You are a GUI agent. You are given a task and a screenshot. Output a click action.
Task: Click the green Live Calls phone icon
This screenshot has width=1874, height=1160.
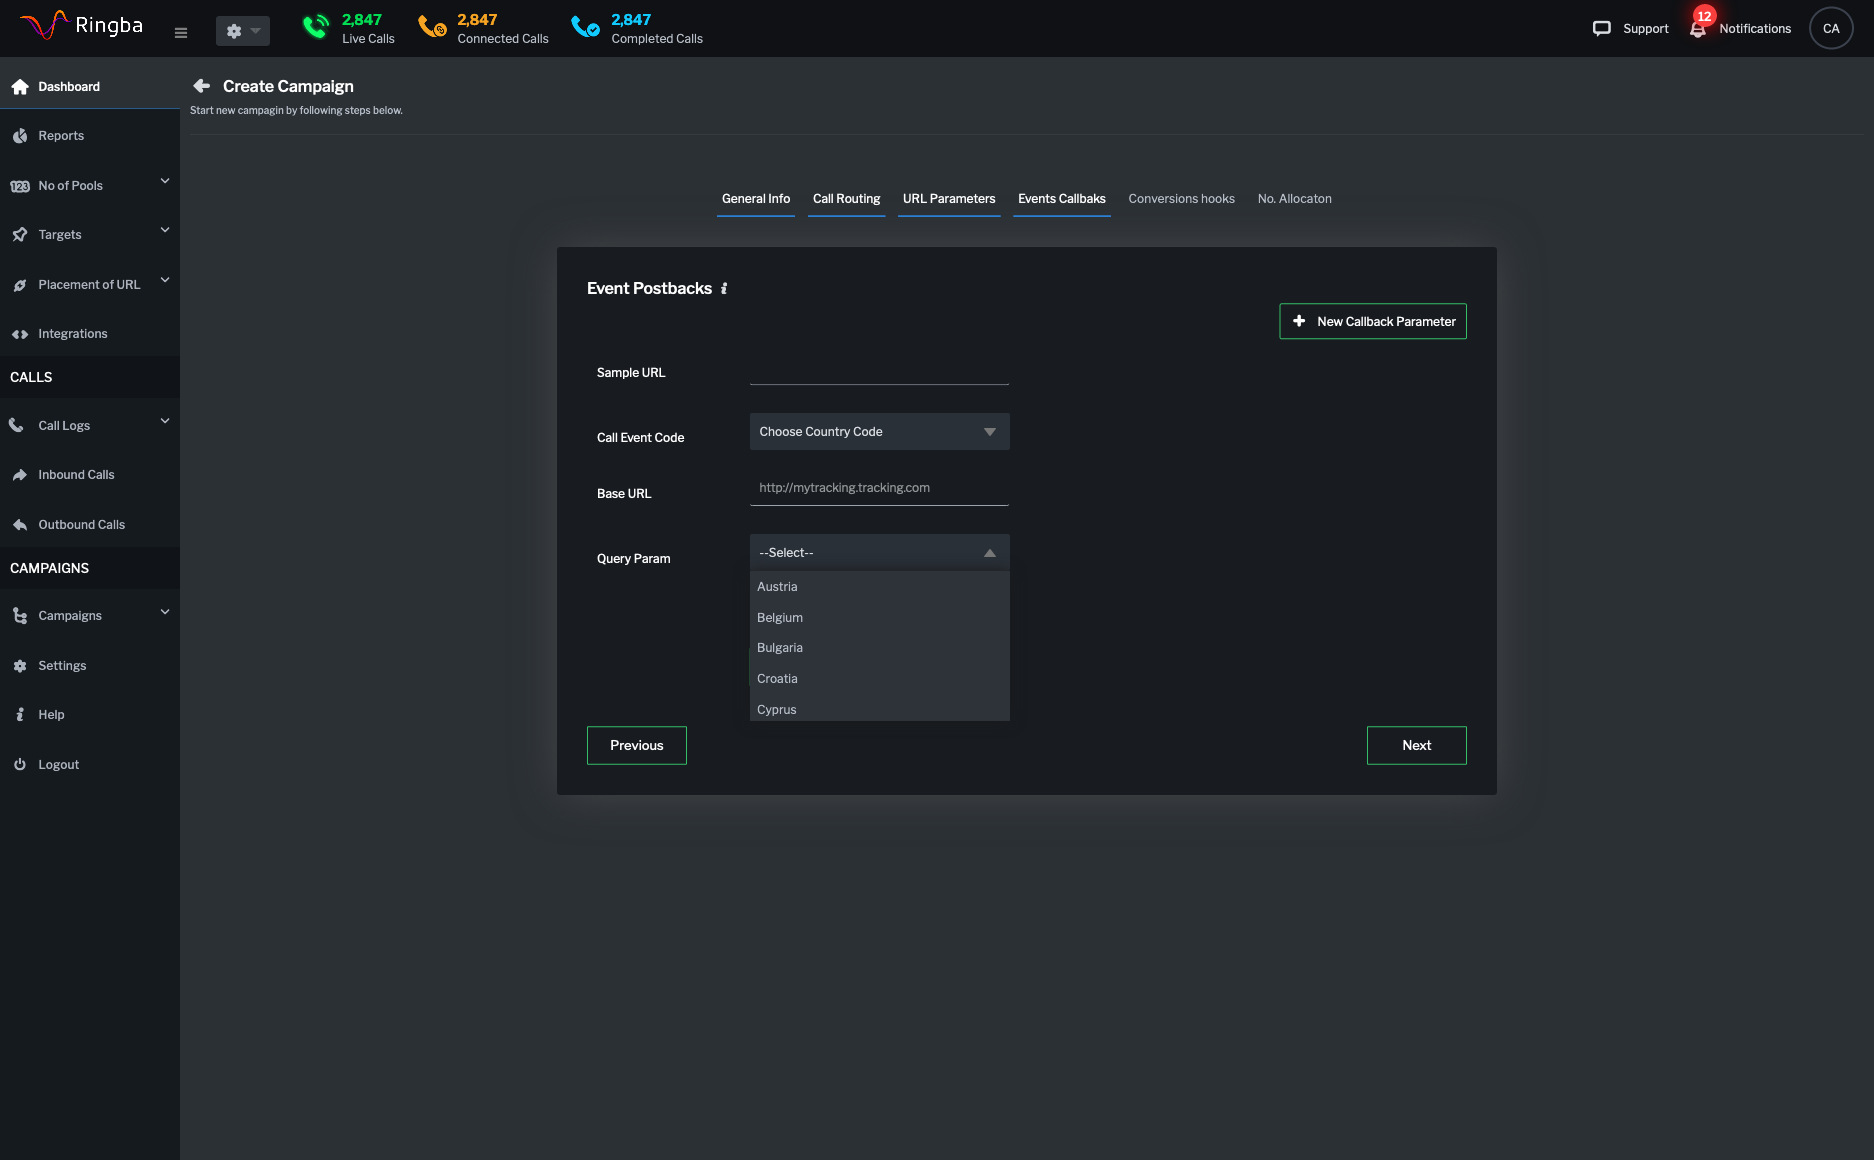point(316,27)
